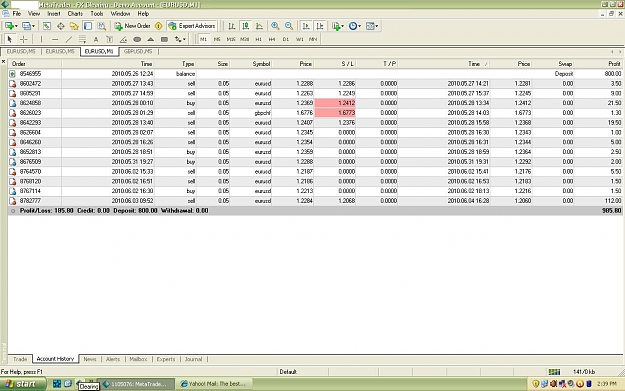Open the Charts menu

pyautogui.click(x=75, y=14)
